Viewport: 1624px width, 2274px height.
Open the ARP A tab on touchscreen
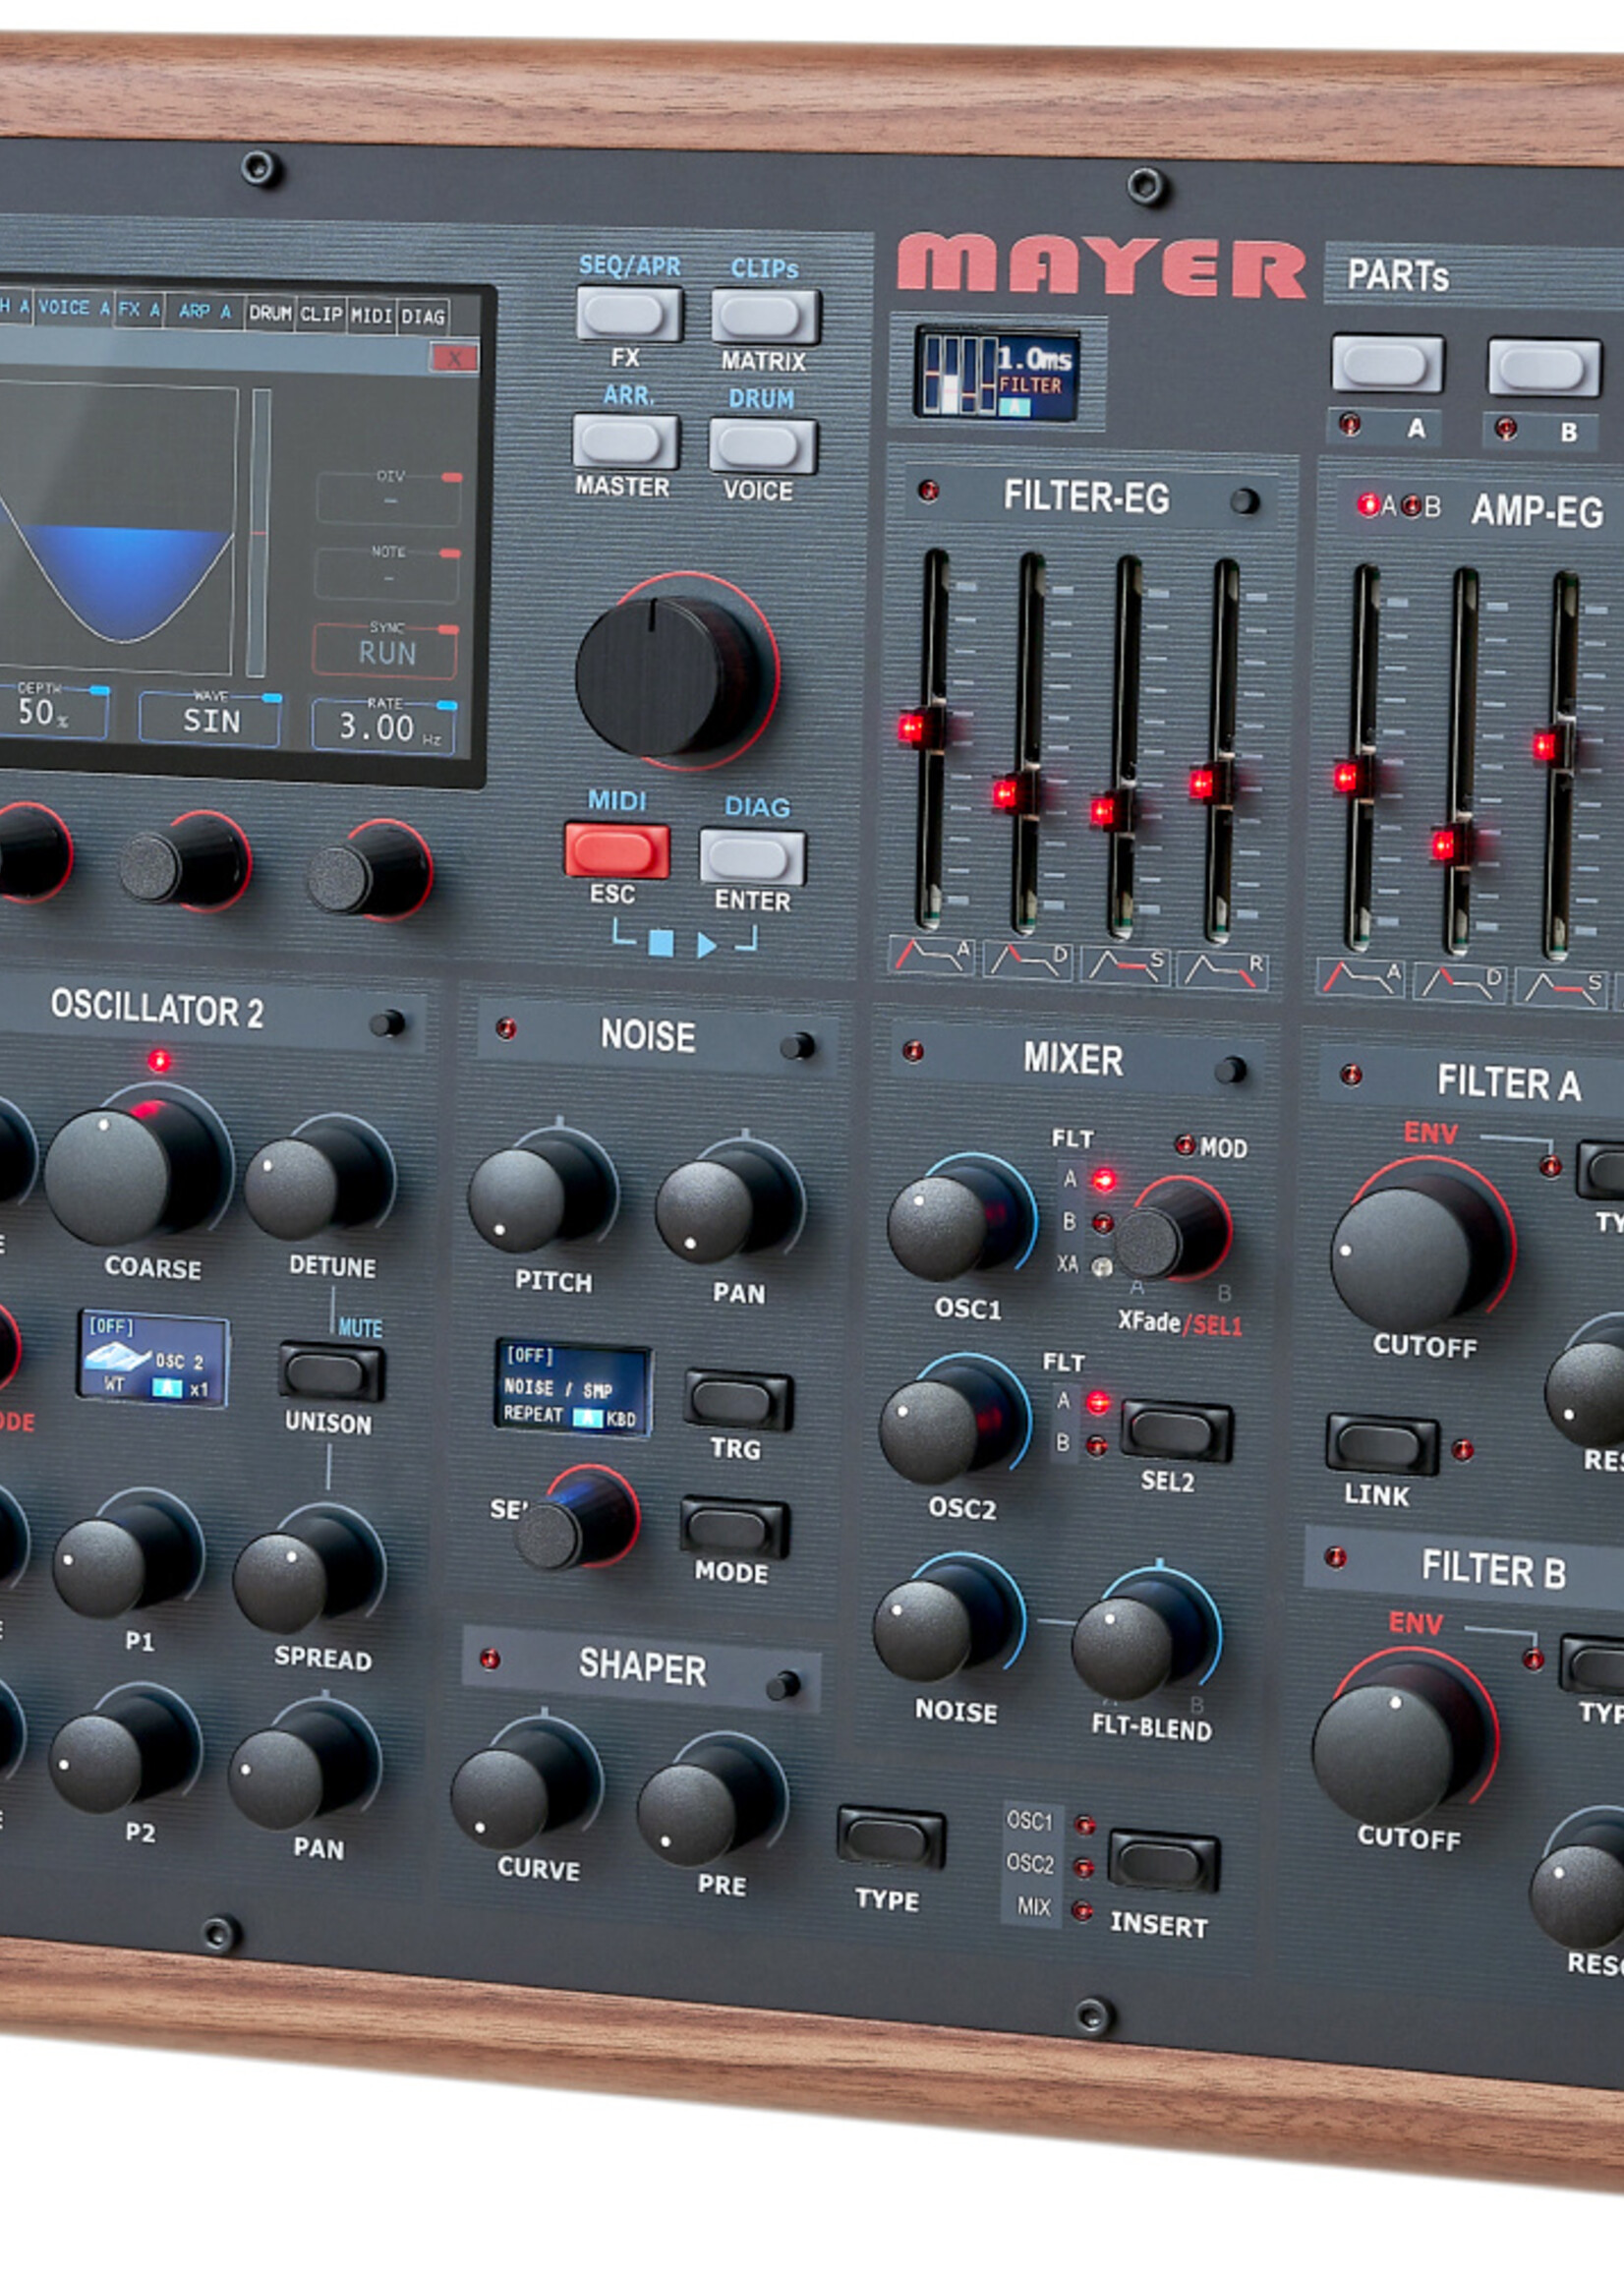205,312
